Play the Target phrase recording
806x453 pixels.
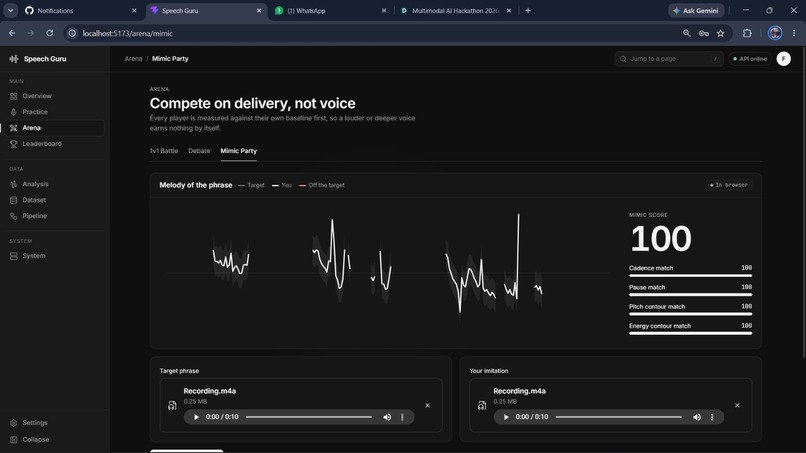tap(196, 417)
